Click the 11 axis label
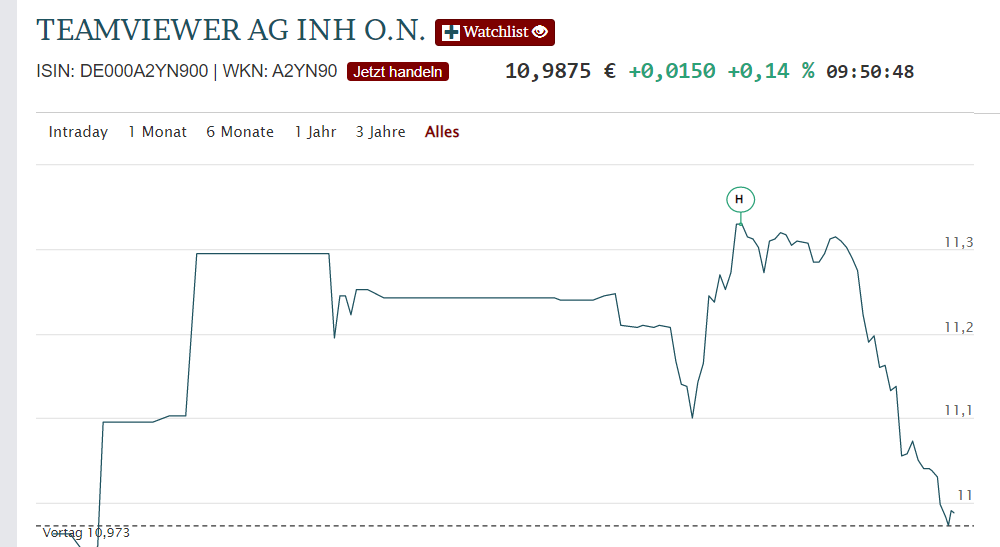Viewport: 1000px width, 547px height. point(965,495)
